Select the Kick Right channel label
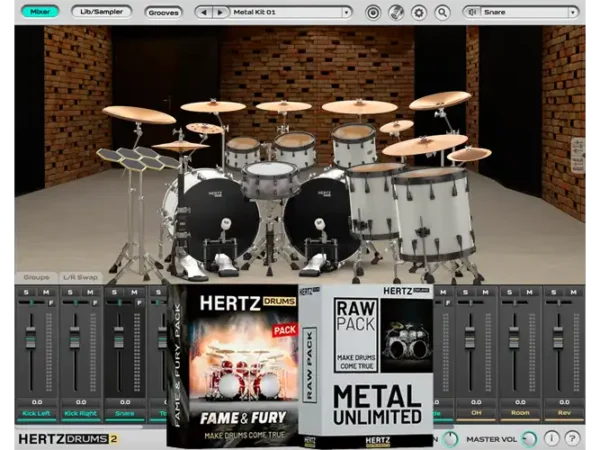This screenshot has height=450, width=600. (x=80, y=413)
